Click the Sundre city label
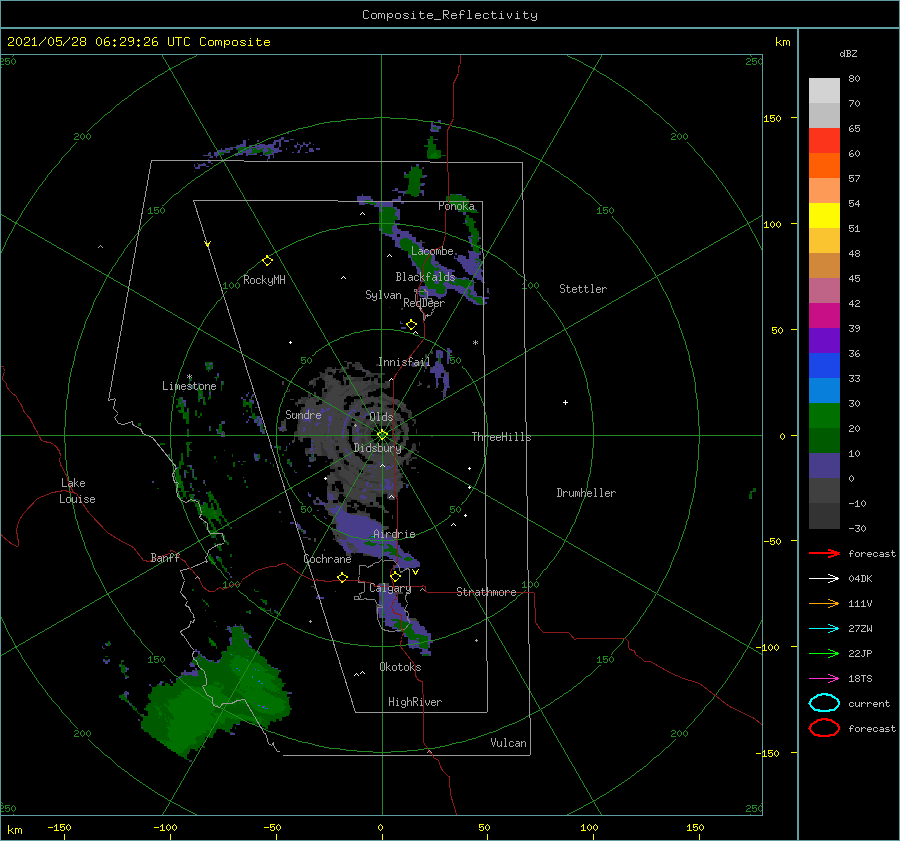 pyautogui.click(x=303, y=414)
